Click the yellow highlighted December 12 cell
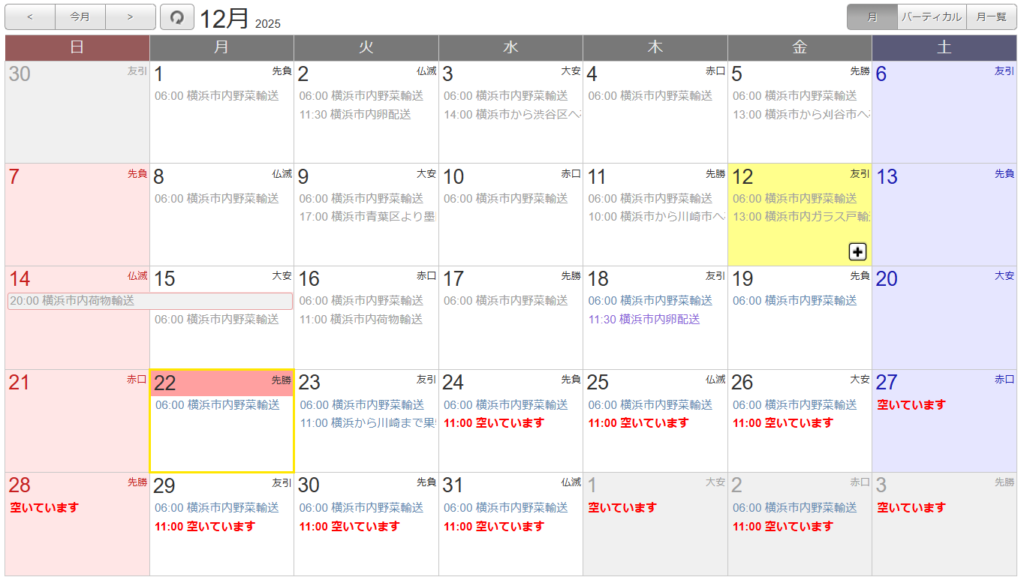 [799, 235]
